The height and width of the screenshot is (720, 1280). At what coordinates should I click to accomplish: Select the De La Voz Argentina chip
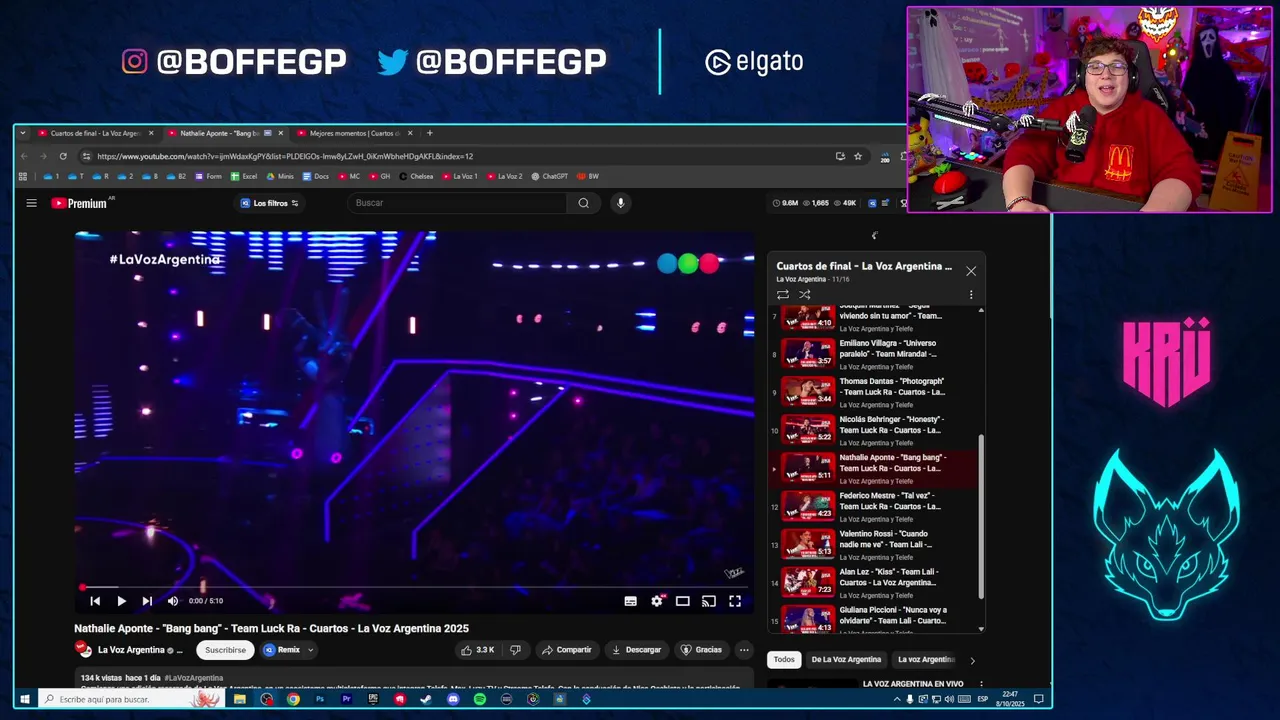tap(846, 660)
